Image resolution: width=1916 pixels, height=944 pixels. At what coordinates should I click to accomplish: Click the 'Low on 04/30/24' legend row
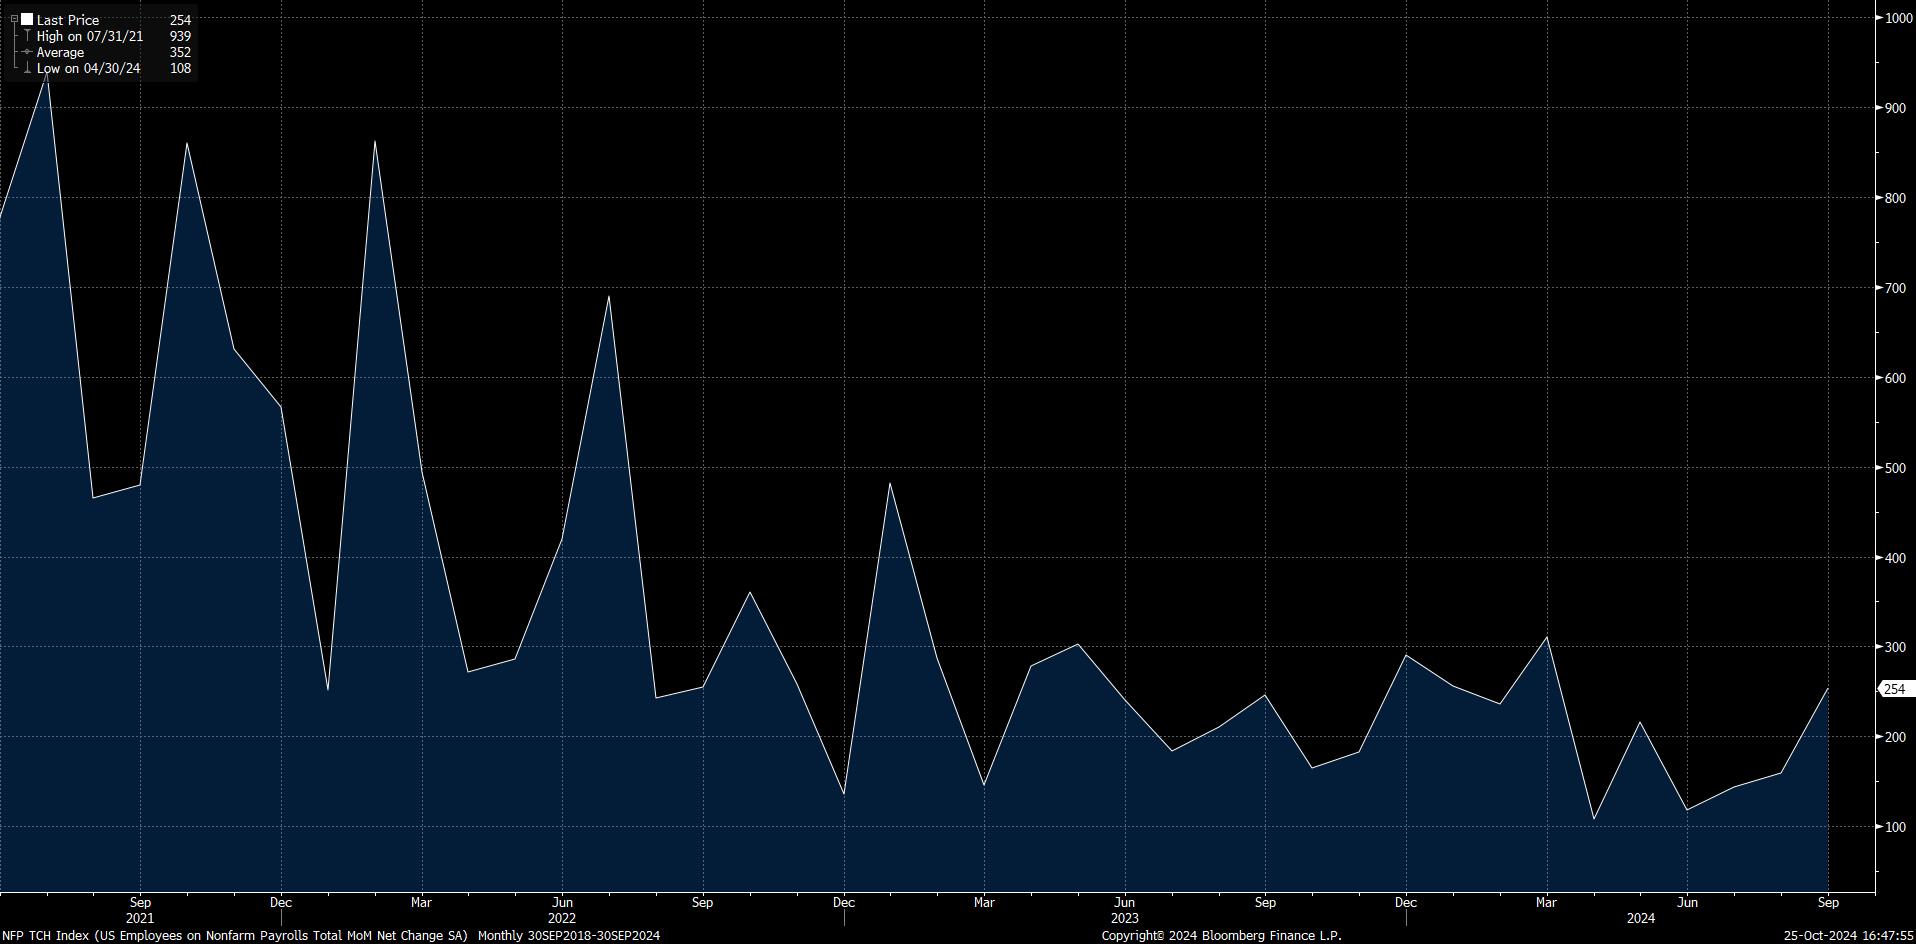tap(89, 68)
